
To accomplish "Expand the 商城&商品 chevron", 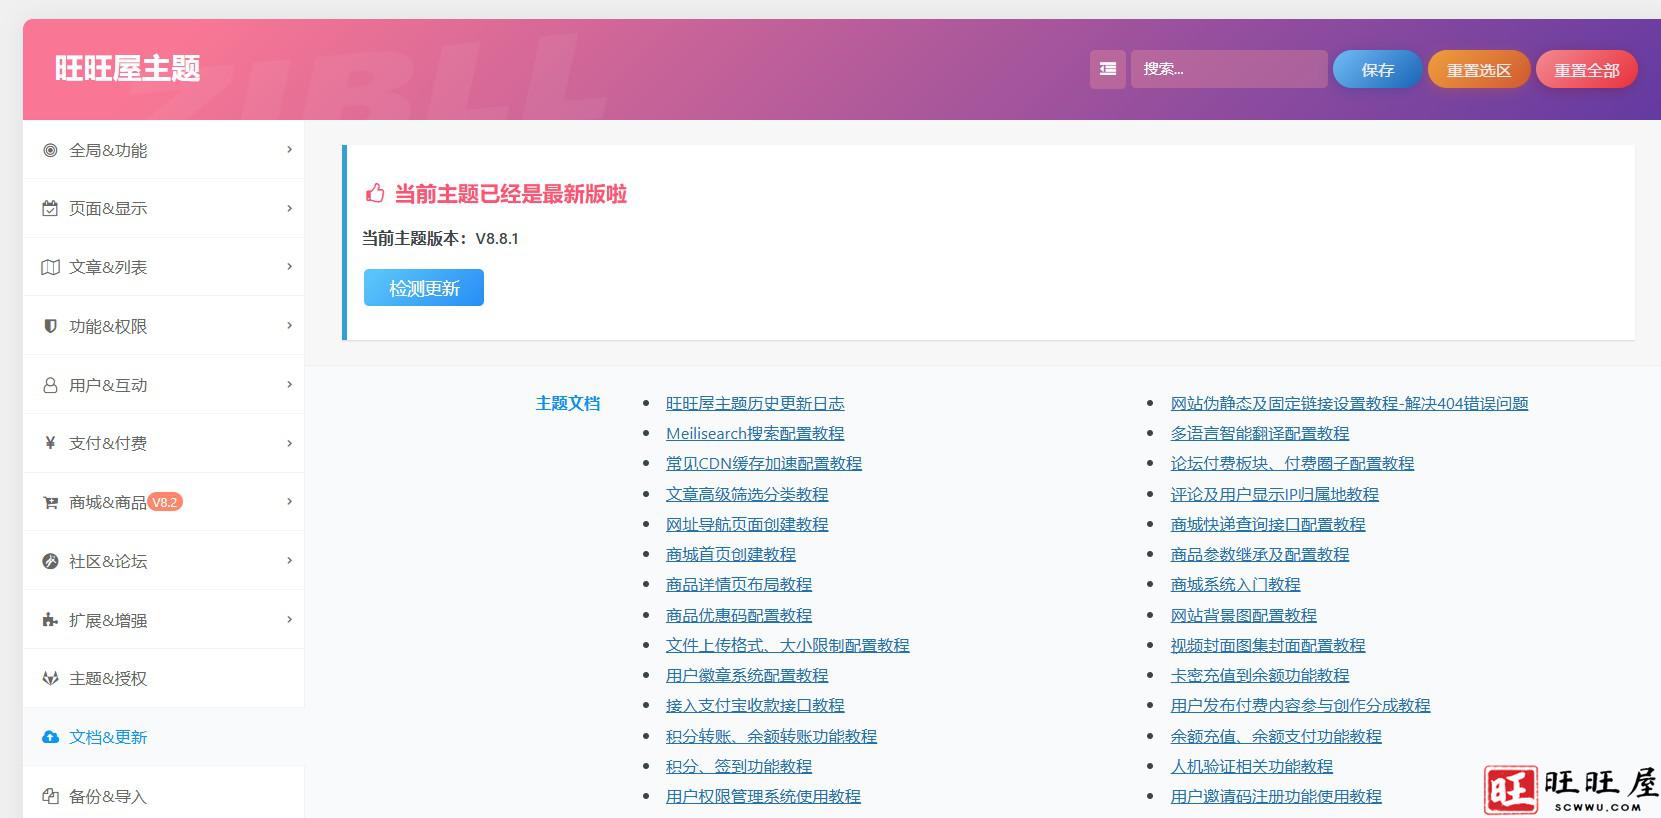I will [x=289, y=502].
